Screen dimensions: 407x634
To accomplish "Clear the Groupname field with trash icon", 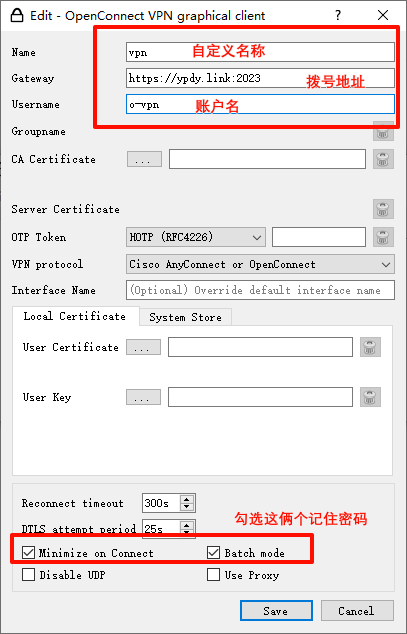I will pyautogui.click(x=383, y=132).
